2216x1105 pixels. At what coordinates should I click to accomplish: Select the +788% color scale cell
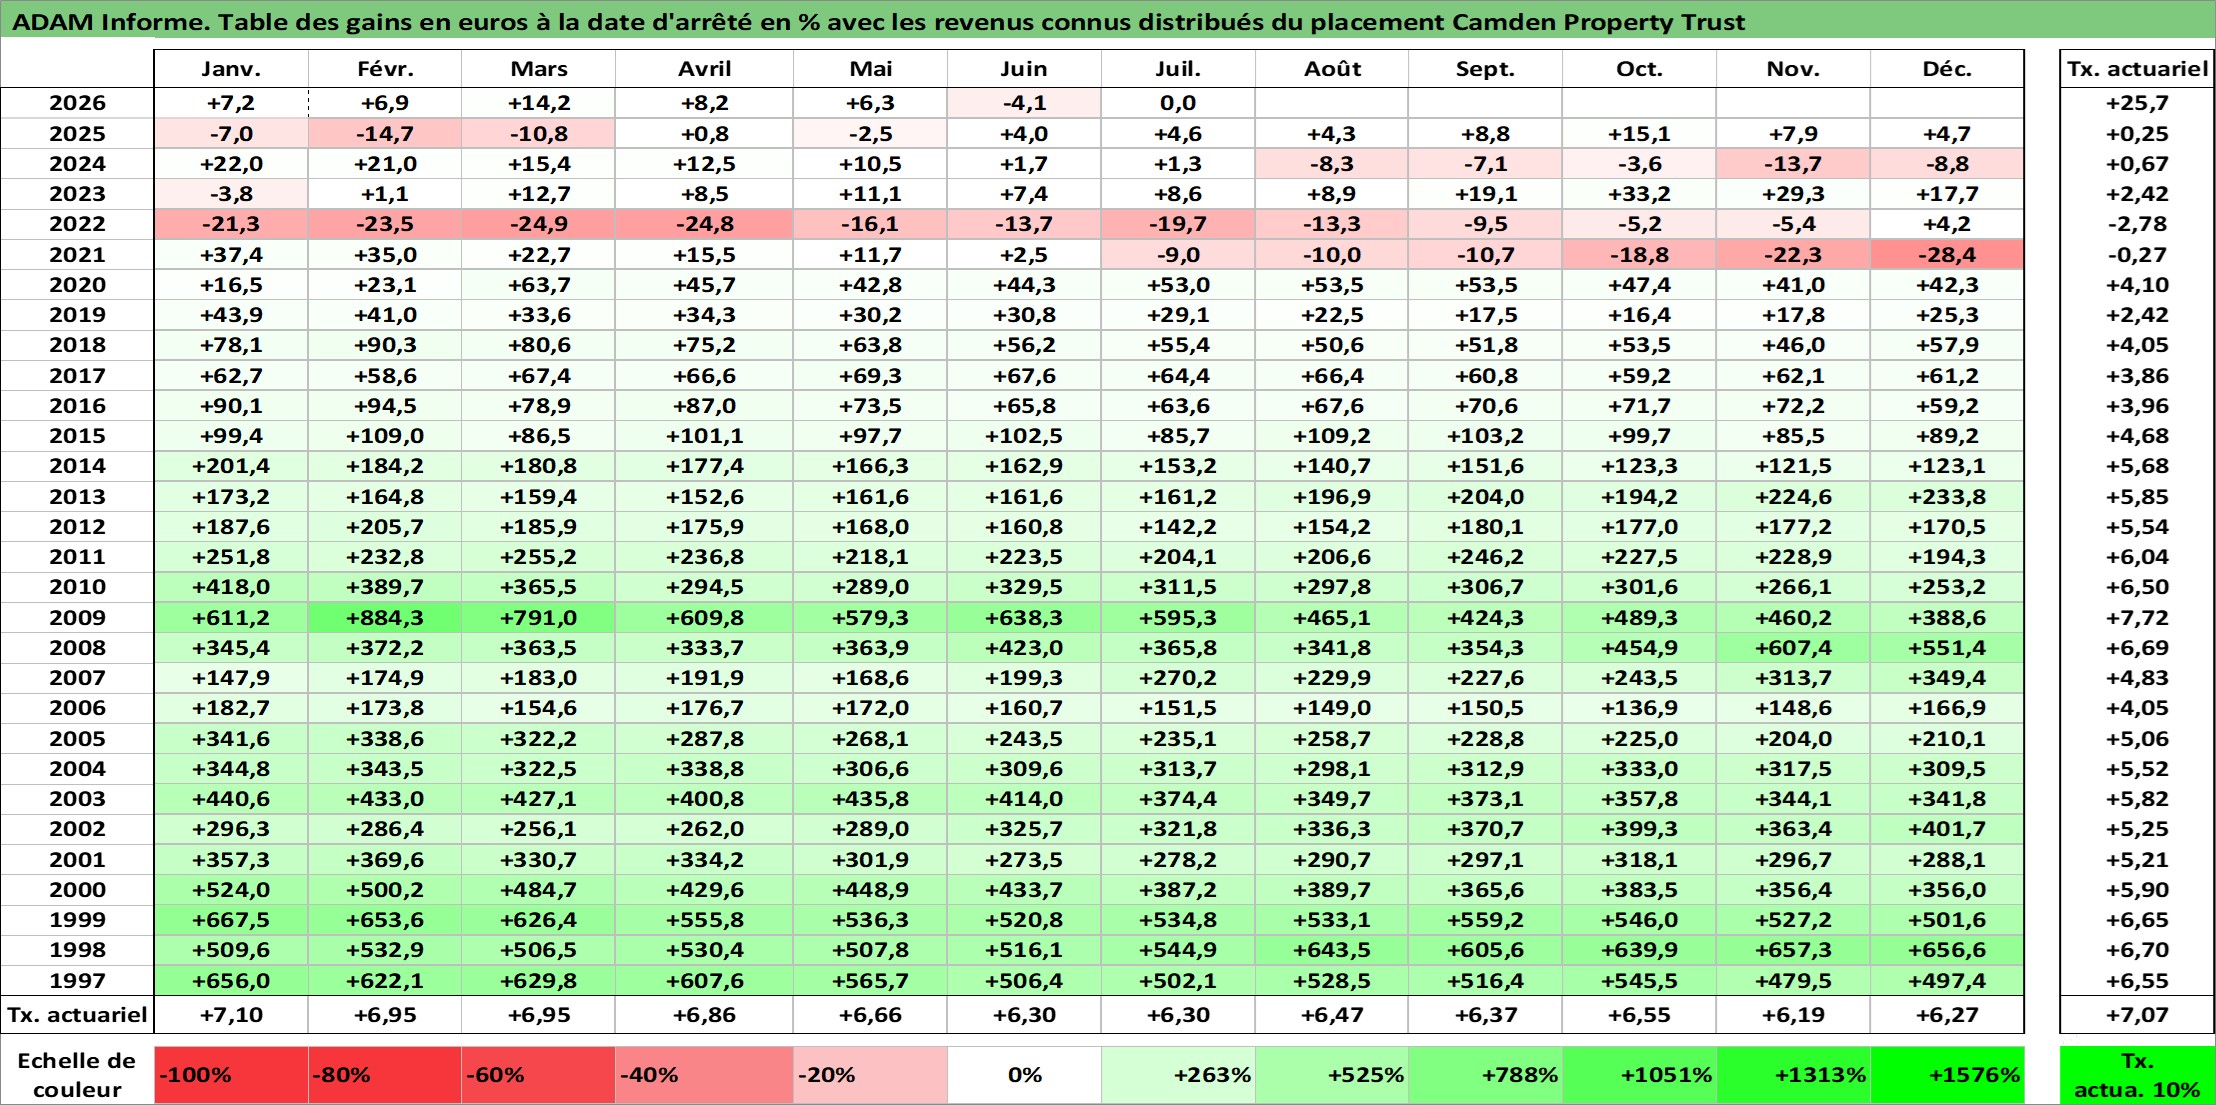1485,1075
